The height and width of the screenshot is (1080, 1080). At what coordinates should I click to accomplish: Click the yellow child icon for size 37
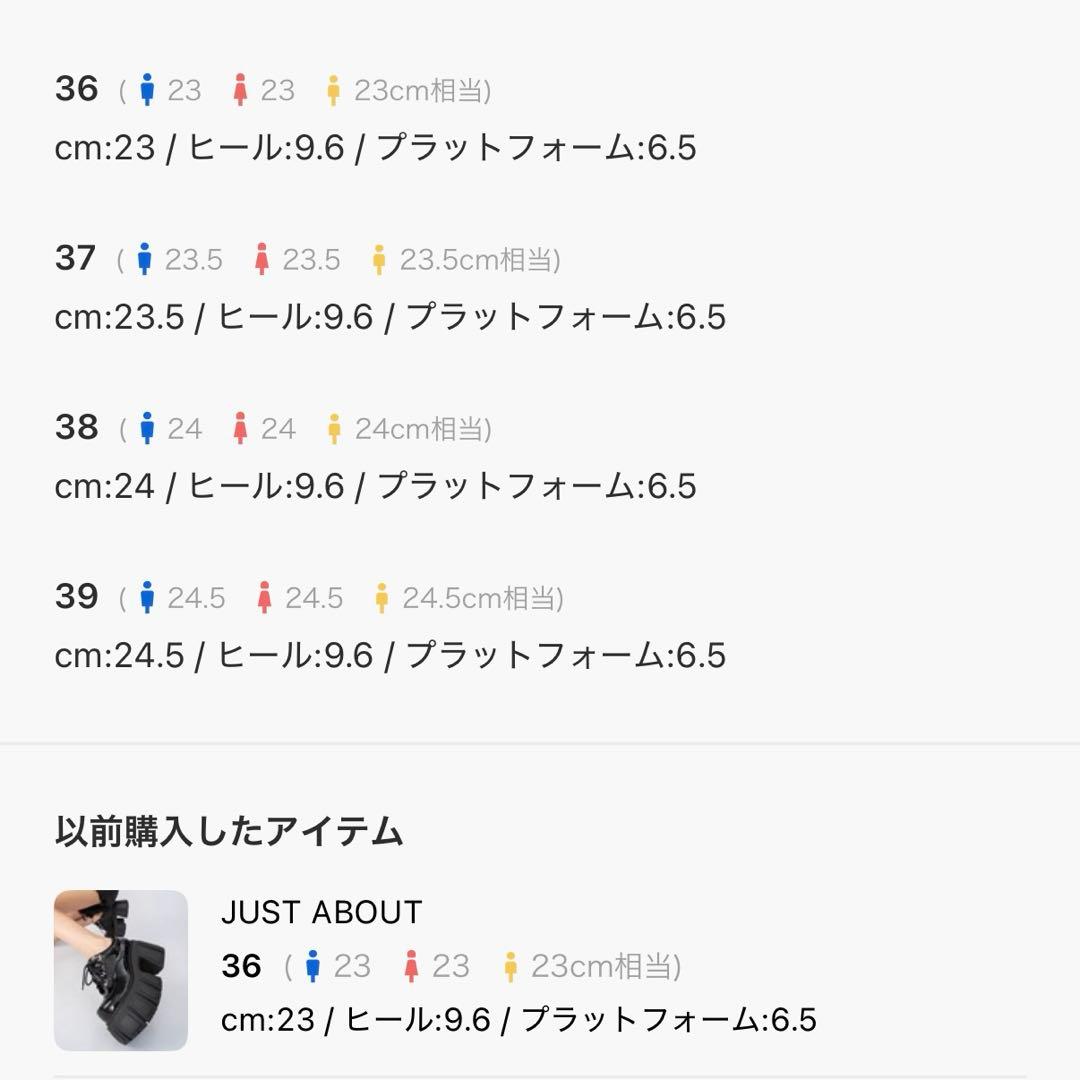(x=379, y=260)
